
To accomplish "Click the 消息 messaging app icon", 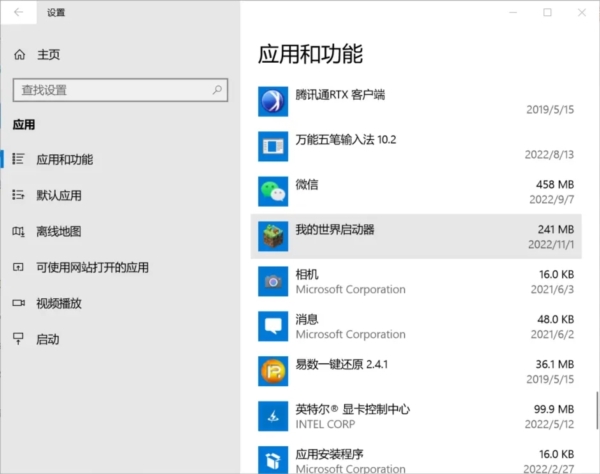I will pyautogui.click(x=273, y=326).
